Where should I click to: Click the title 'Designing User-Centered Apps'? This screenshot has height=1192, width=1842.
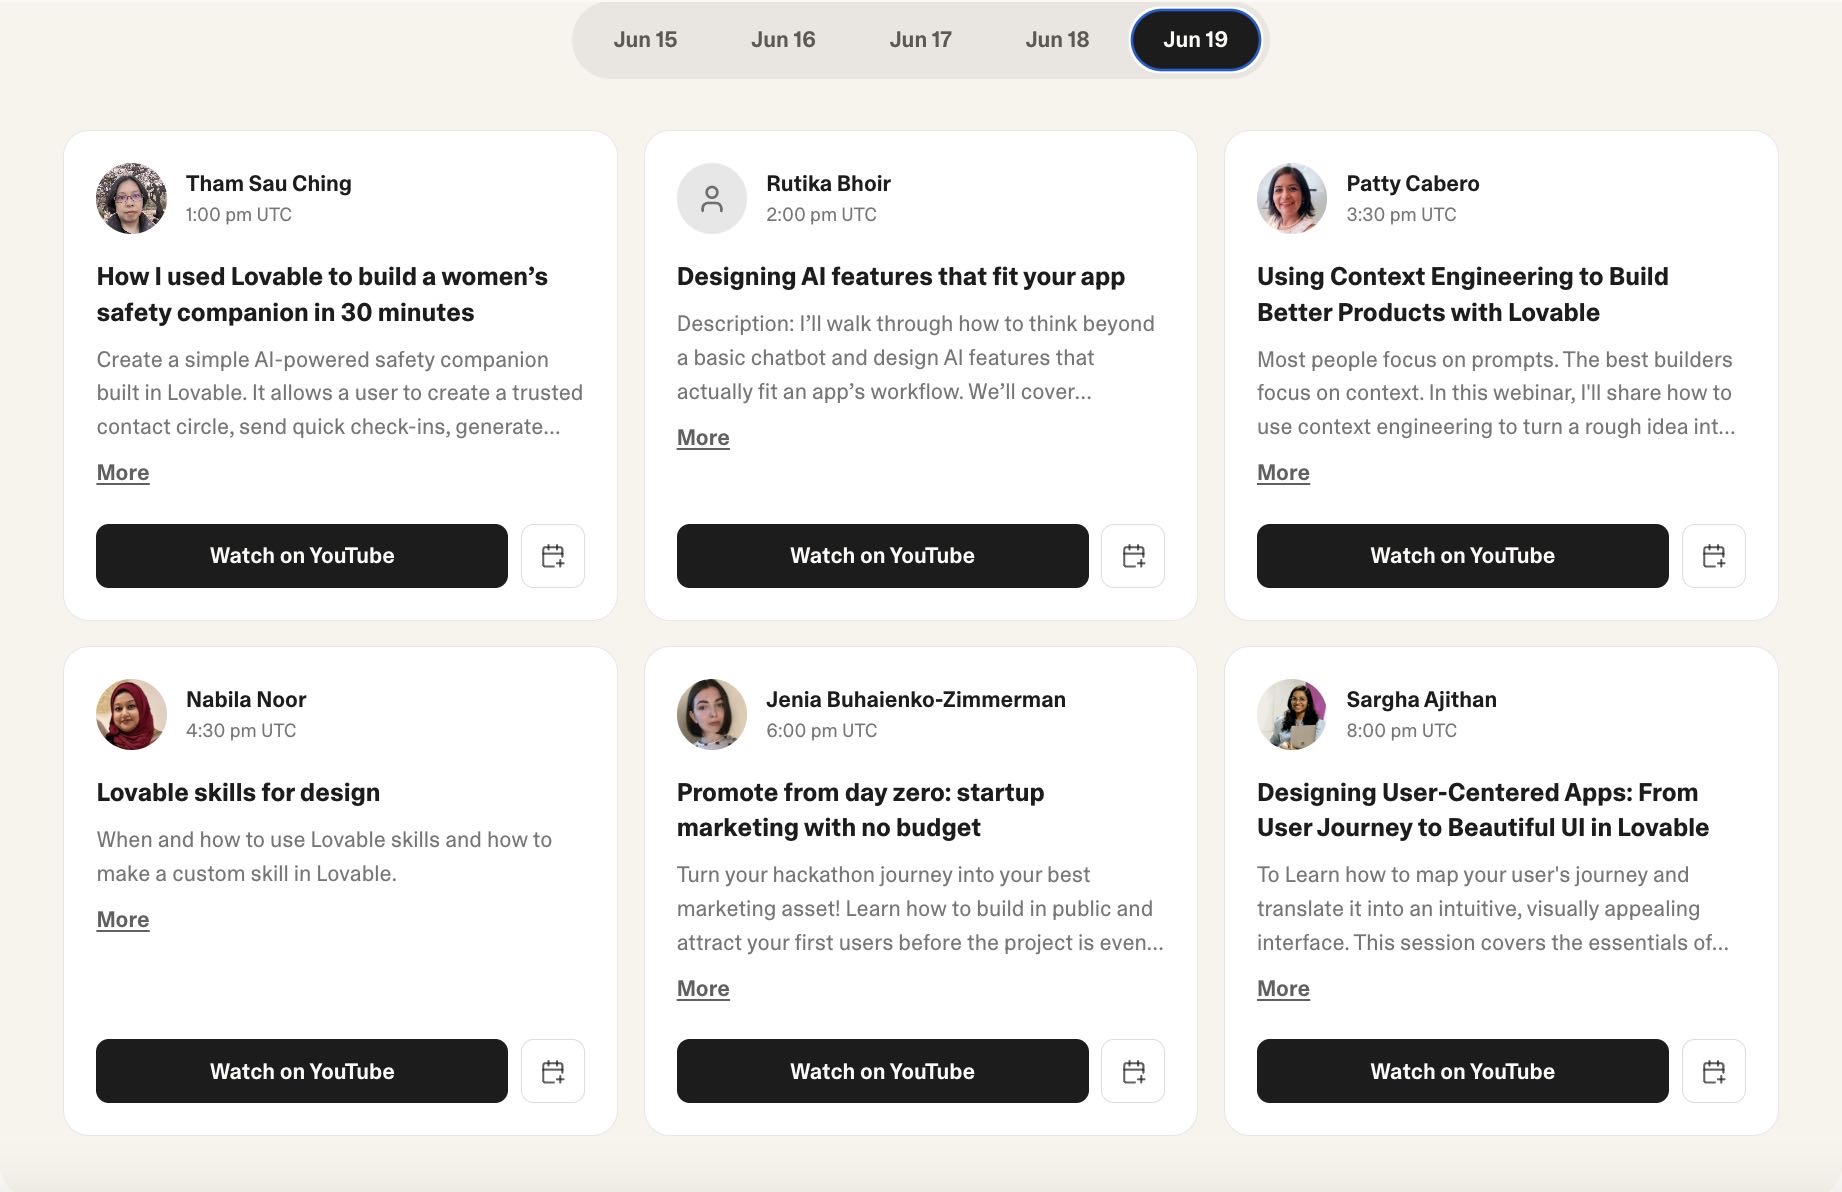click(1483, 810)
